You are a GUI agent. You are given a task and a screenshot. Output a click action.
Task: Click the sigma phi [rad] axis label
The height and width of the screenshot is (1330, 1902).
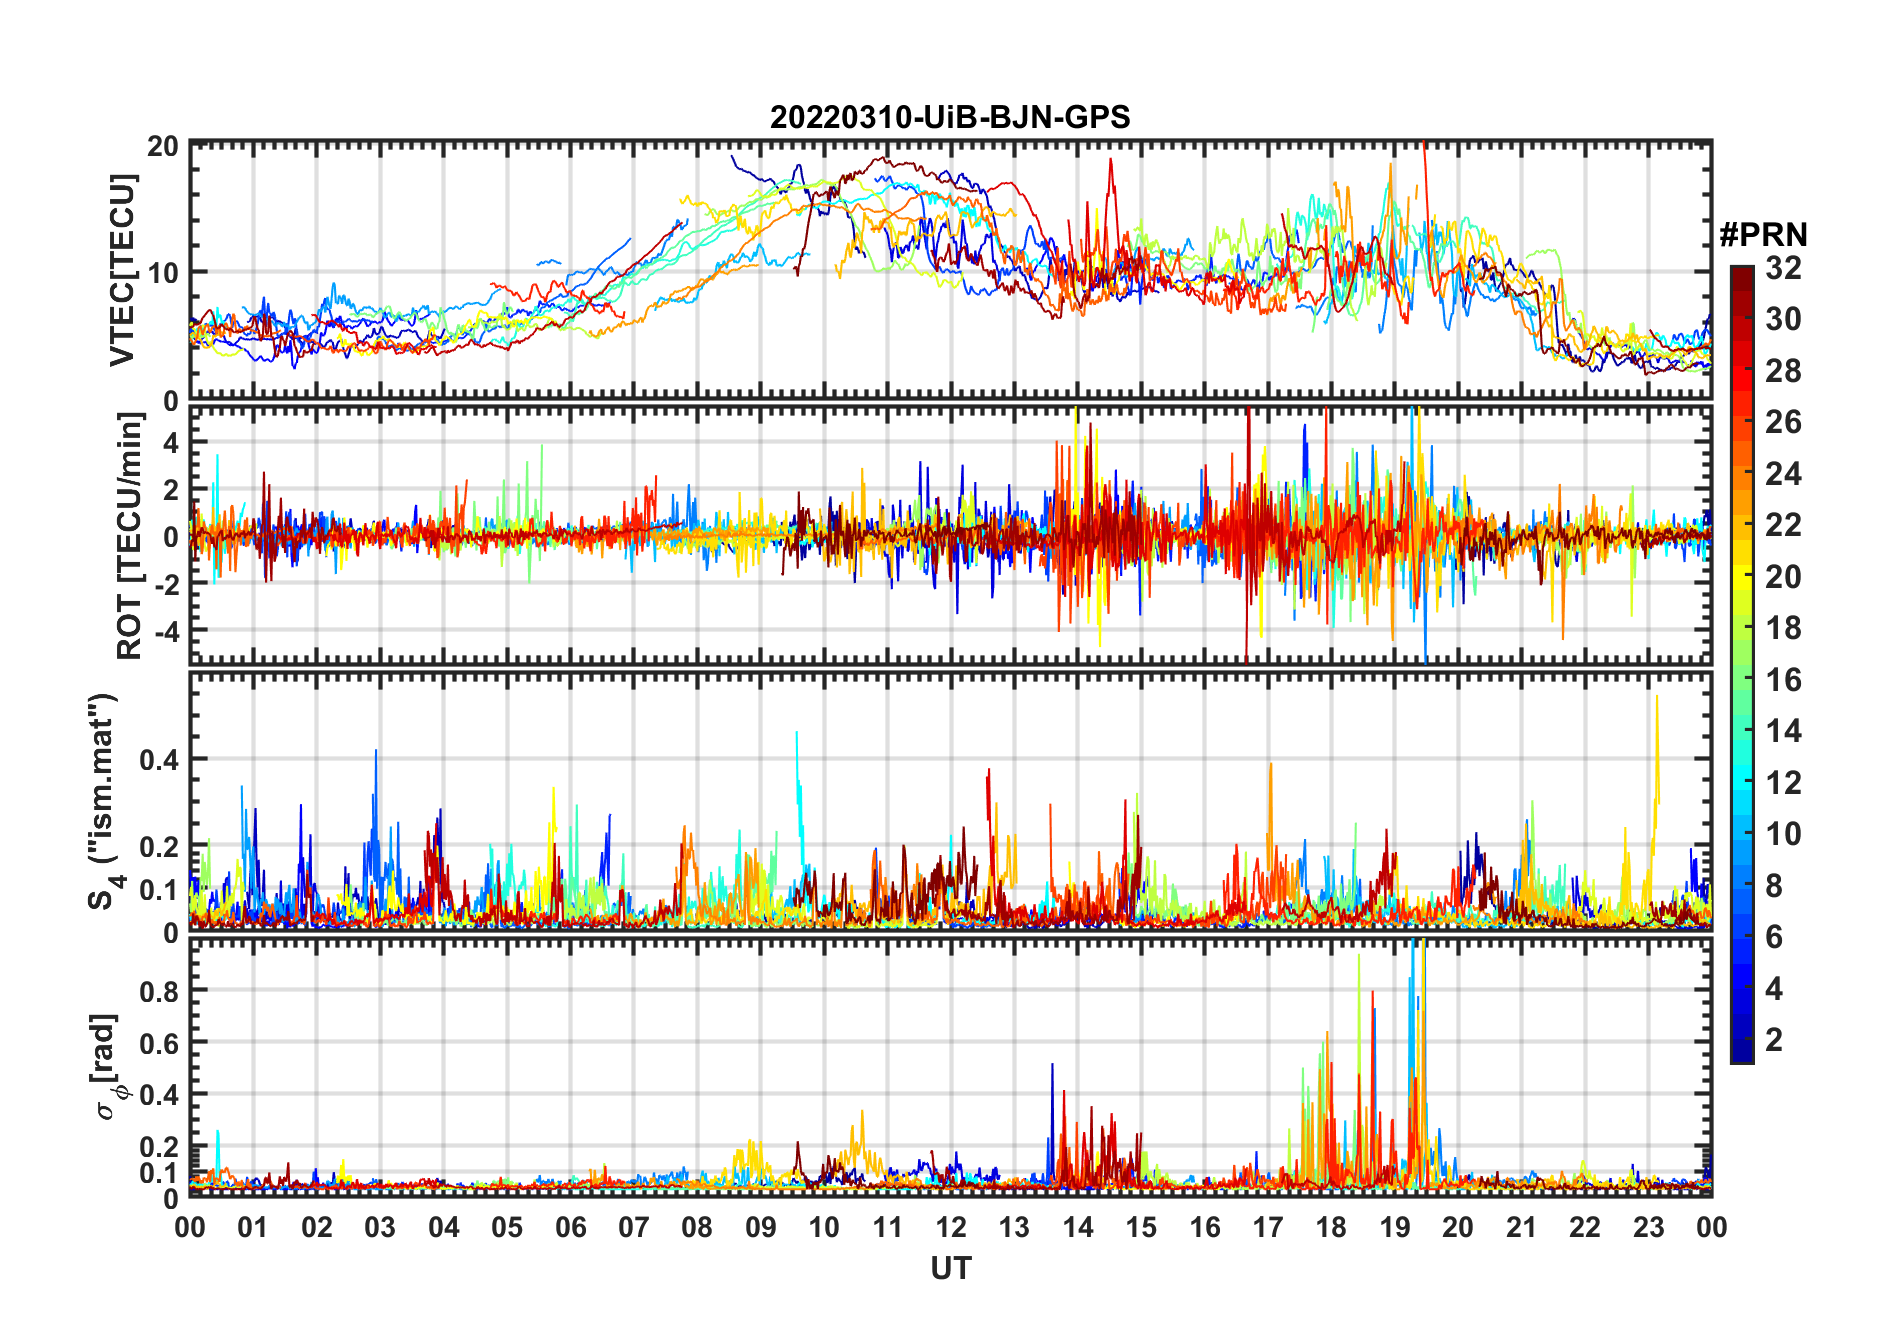coord(107,1067)
